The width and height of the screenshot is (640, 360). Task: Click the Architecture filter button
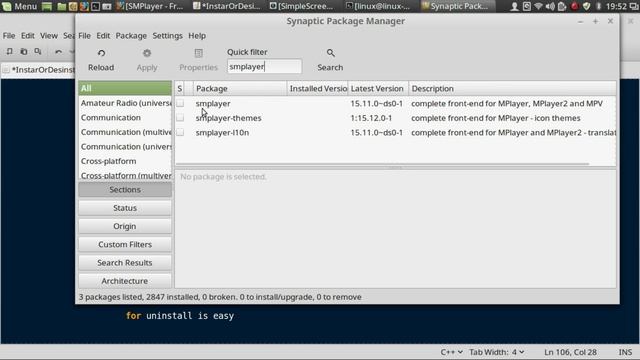click(125, 281)
